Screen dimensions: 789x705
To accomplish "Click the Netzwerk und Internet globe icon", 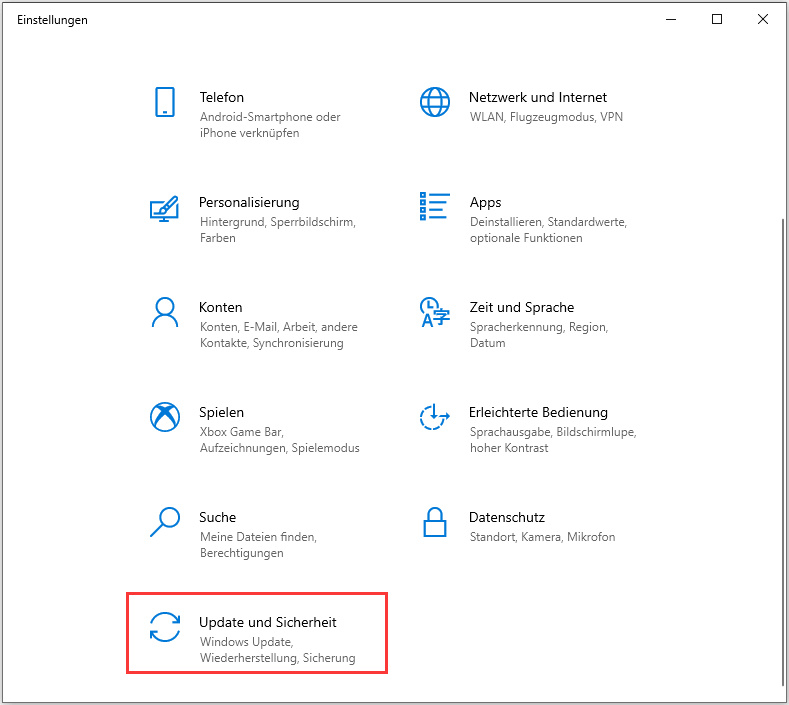I will point(434,102).
